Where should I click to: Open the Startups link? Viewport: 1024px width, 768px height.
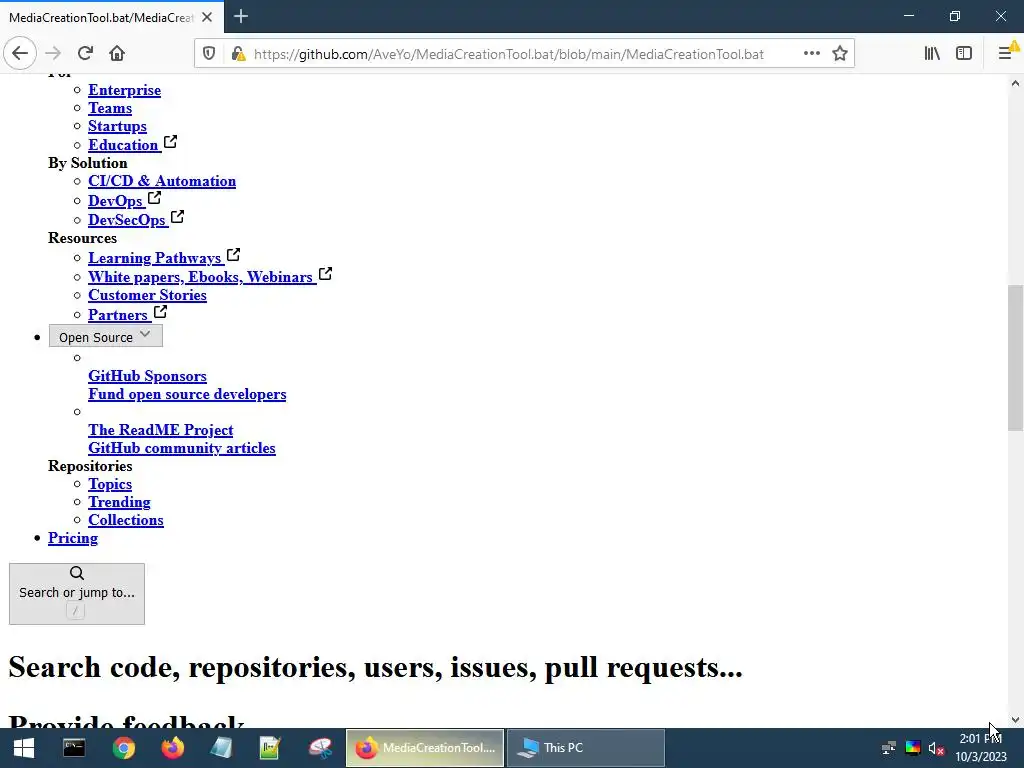(118, 126)
